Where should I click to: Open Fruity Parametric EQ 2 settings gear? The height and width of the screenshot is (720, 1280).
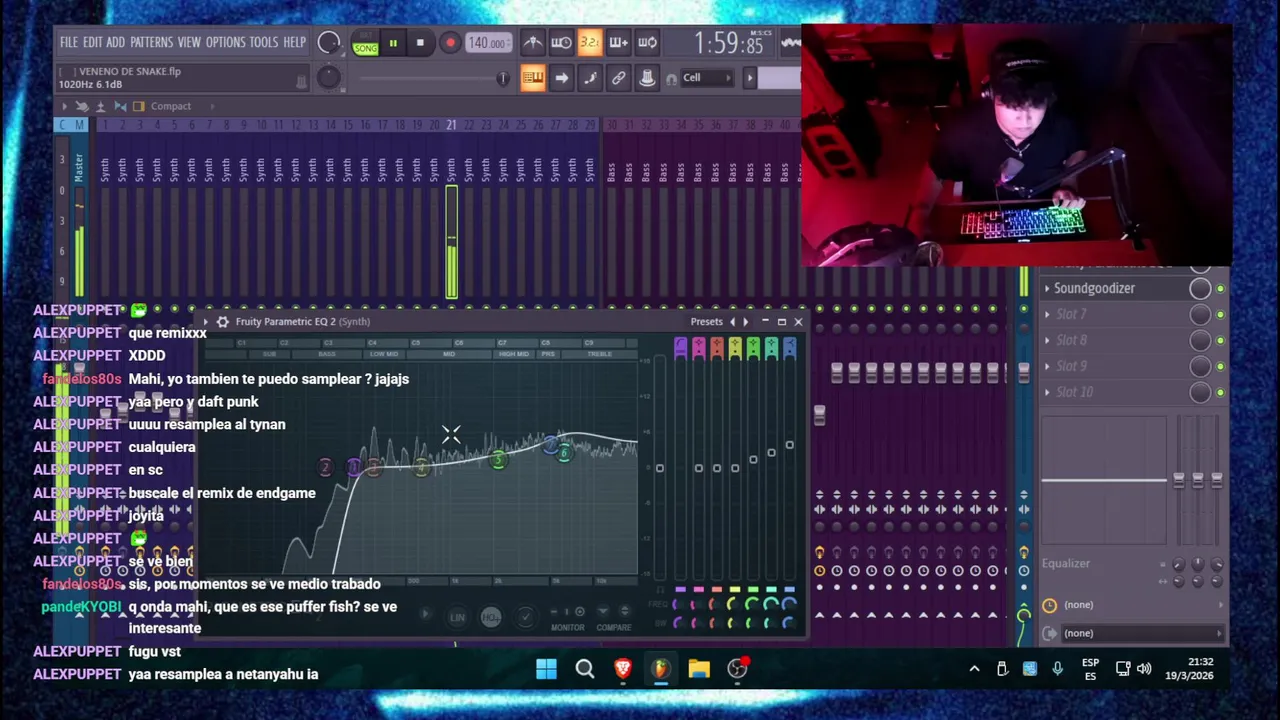click(x=223, y=322)
